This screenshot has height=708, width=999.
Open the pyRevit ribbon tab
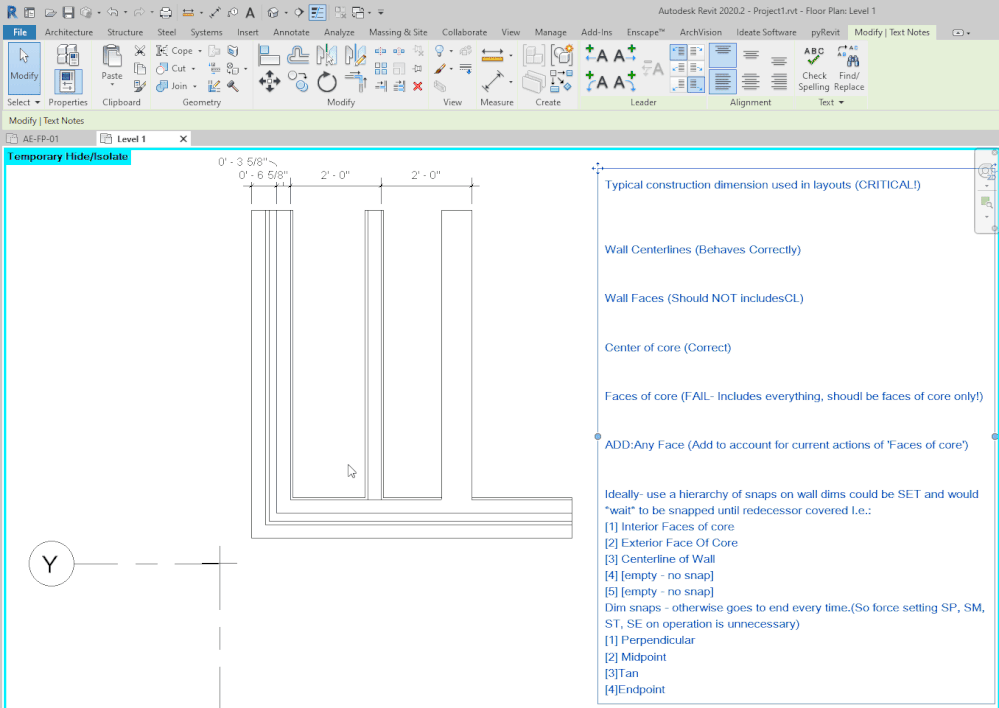coord(825,32)
